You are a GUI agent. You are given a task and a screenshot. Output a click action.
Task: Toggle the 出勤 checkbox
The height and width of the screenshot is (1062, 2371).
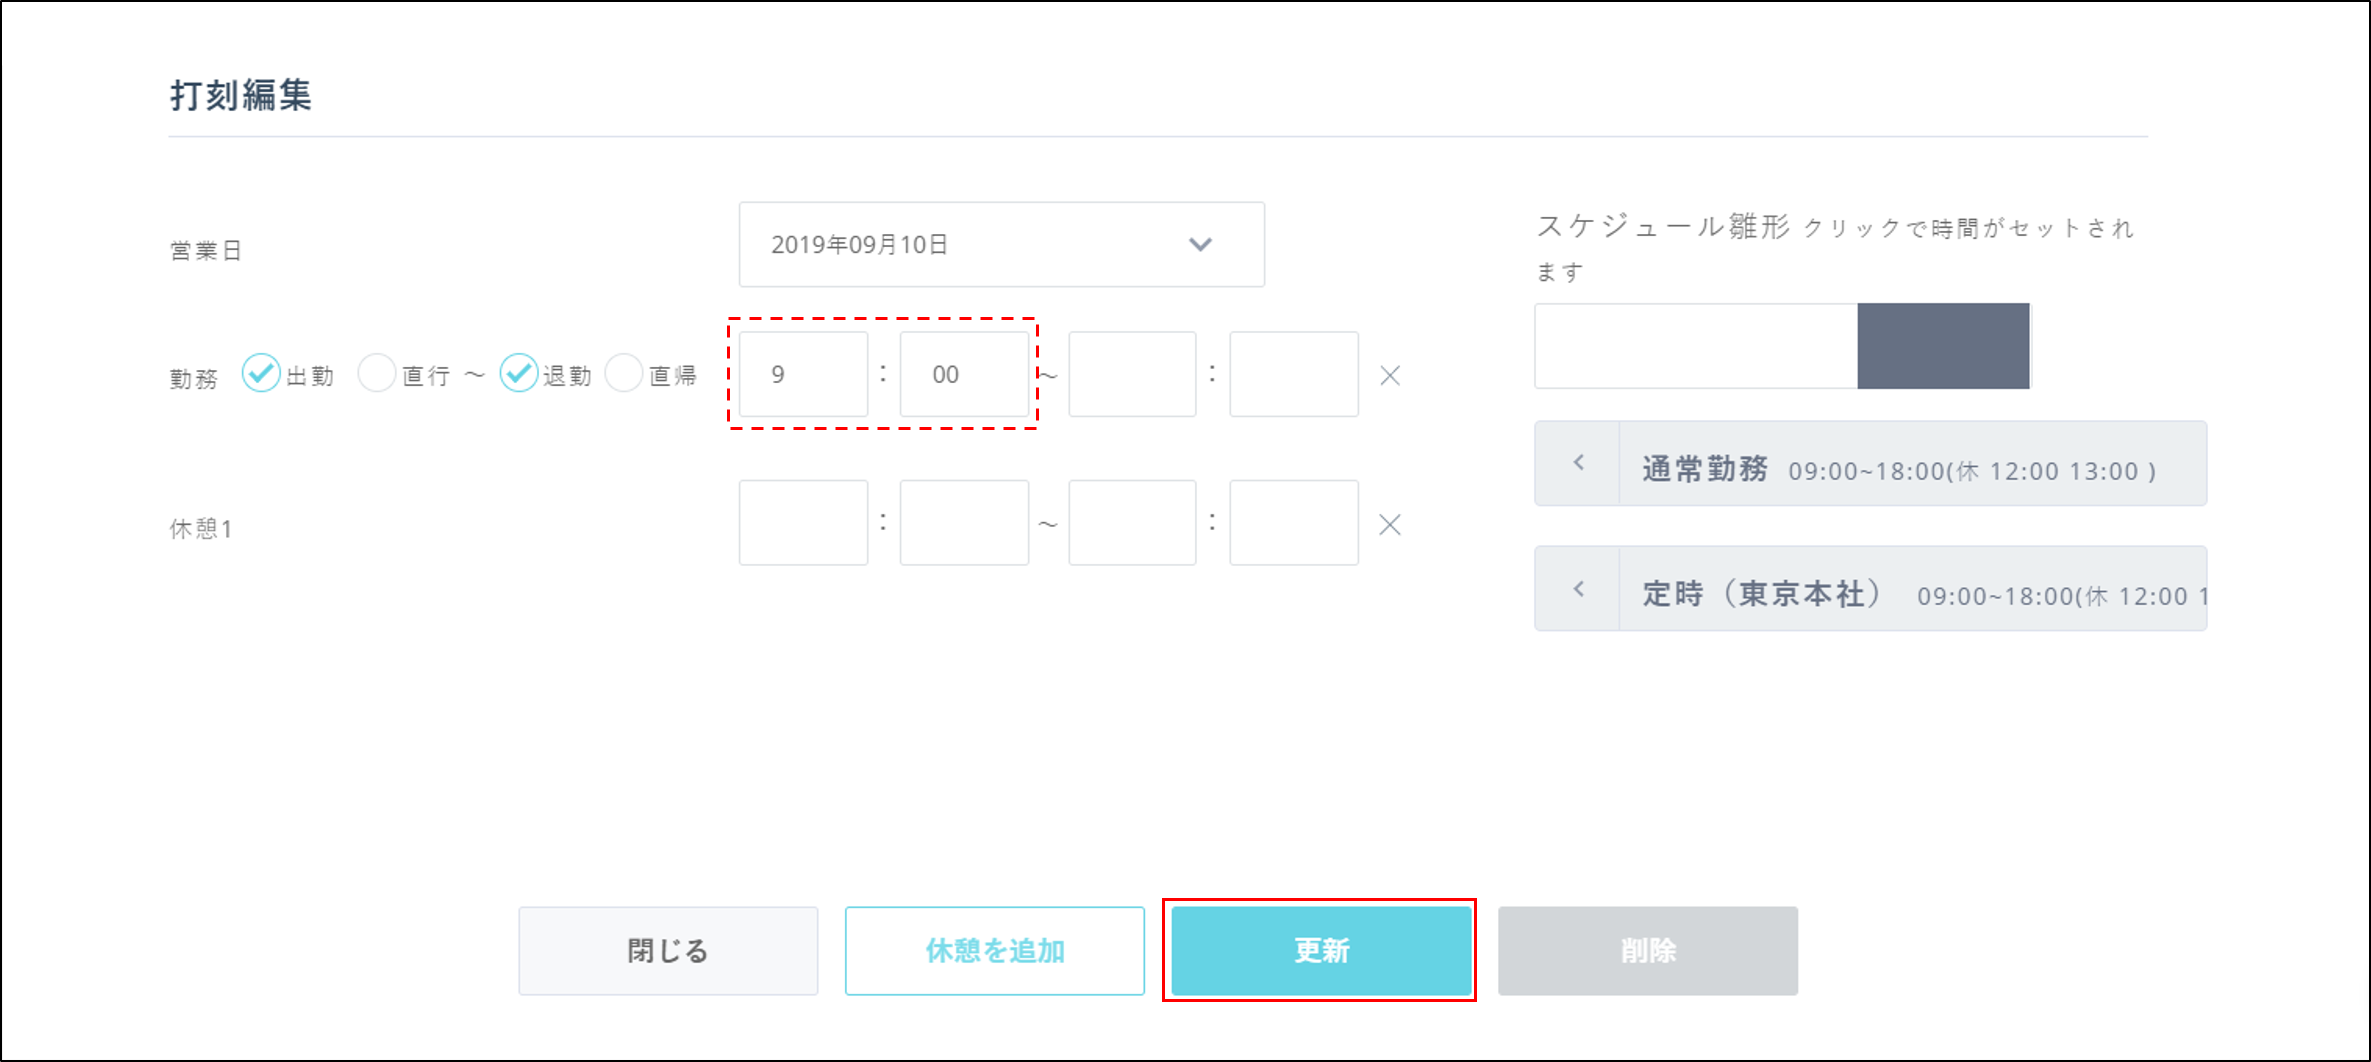pos(261,374)
